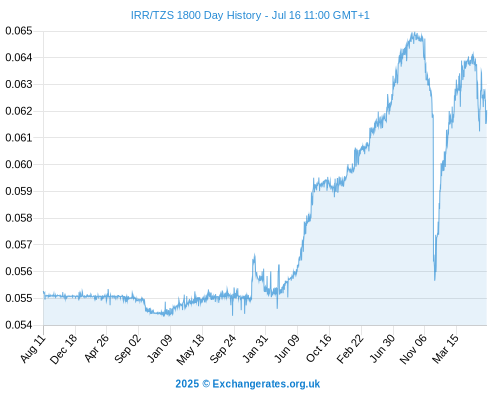Select the Nov 06 date label
495x400 pixels.
coord(413,349)
